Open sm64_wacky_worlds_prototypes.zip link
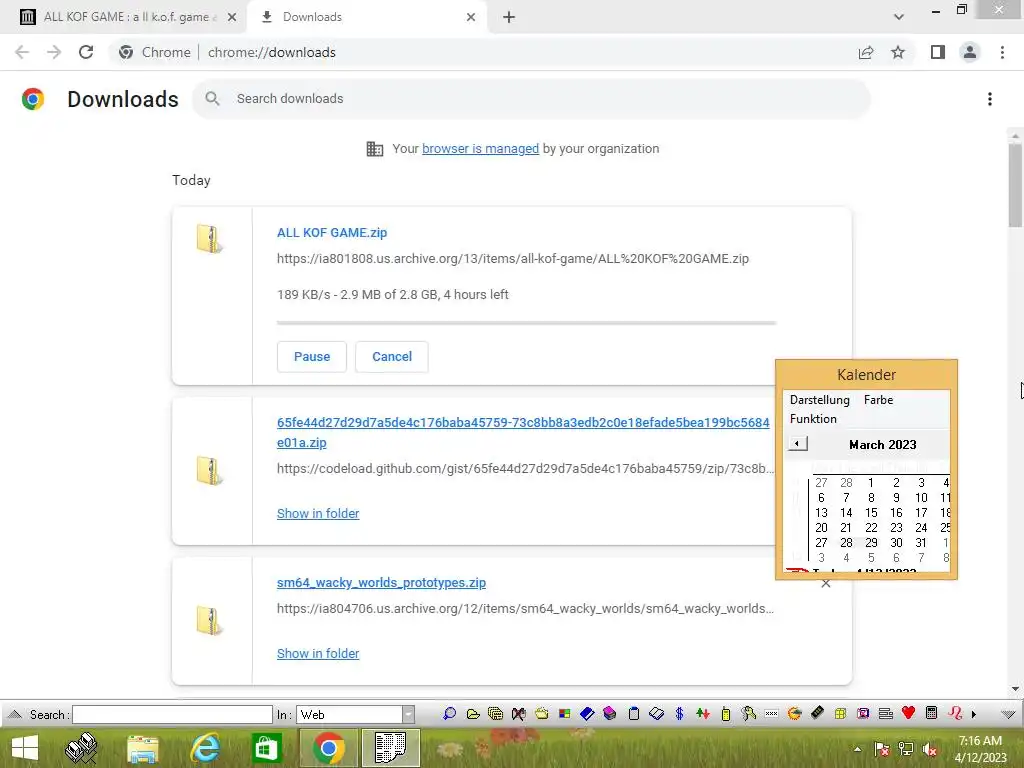Screen dimensions: 1024x768 (381, 583)
